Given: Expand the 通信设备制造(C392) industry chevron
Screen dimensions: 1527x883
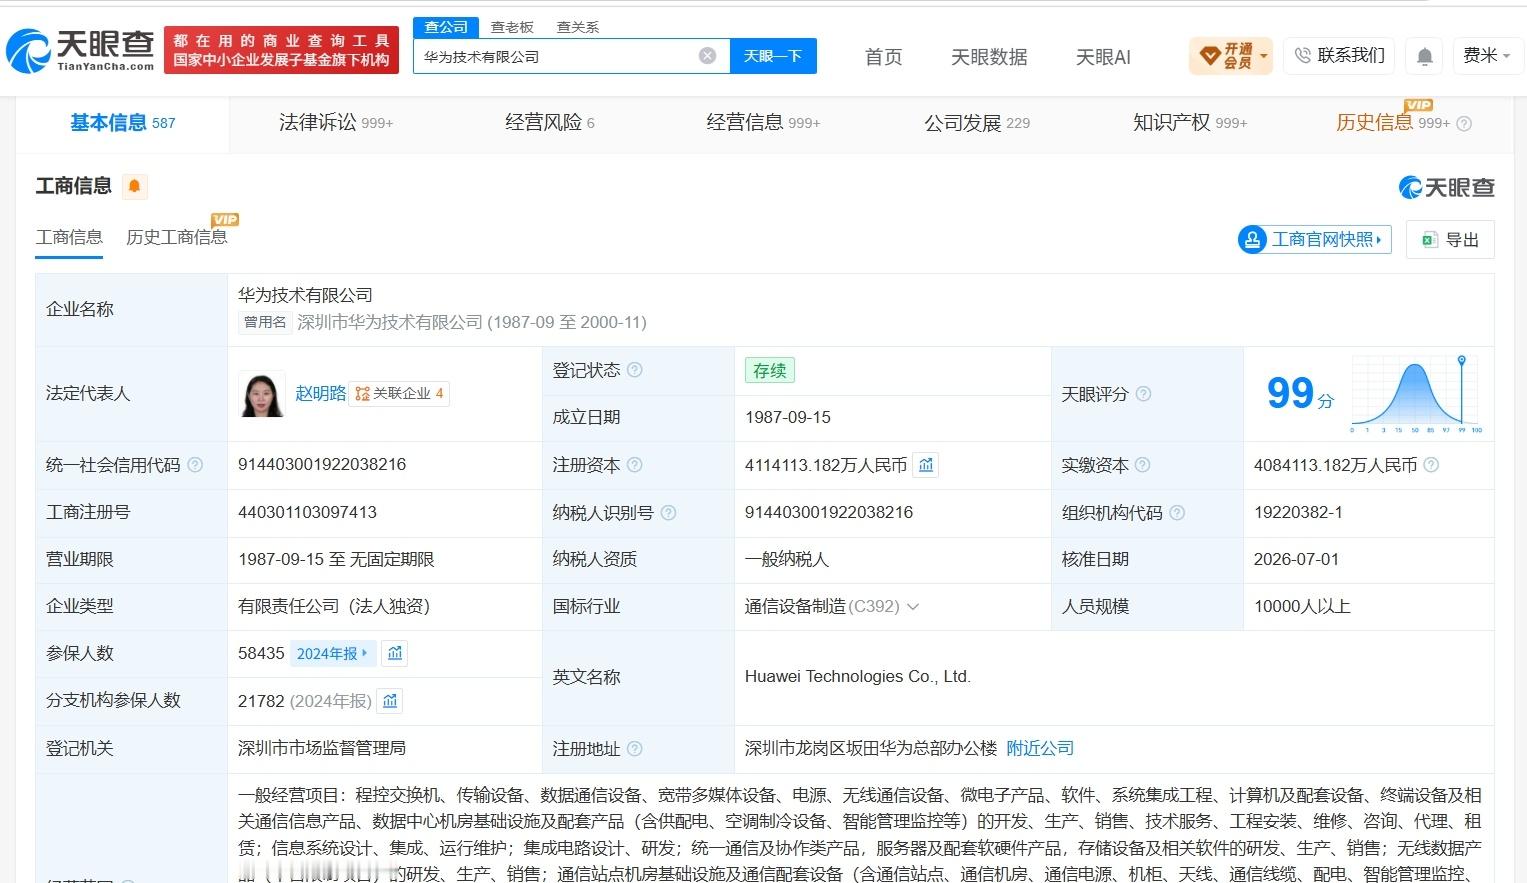Looking at the screenshot, I should [912, 607].
